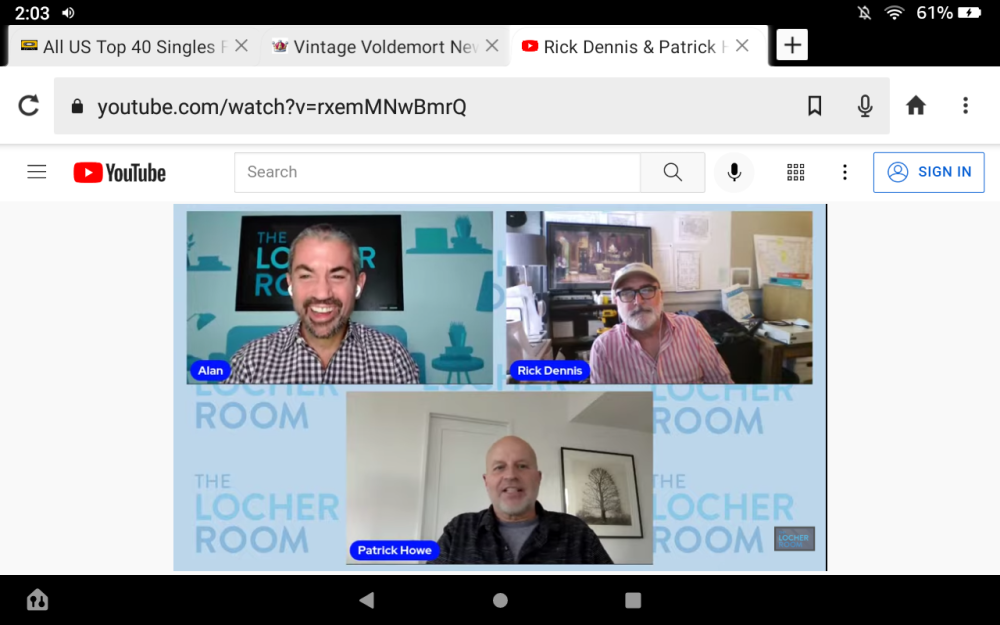The height and width of the screenshot is (625, 1000).
Task: Click the YouTube logo
Action: [x=120, y=173]
